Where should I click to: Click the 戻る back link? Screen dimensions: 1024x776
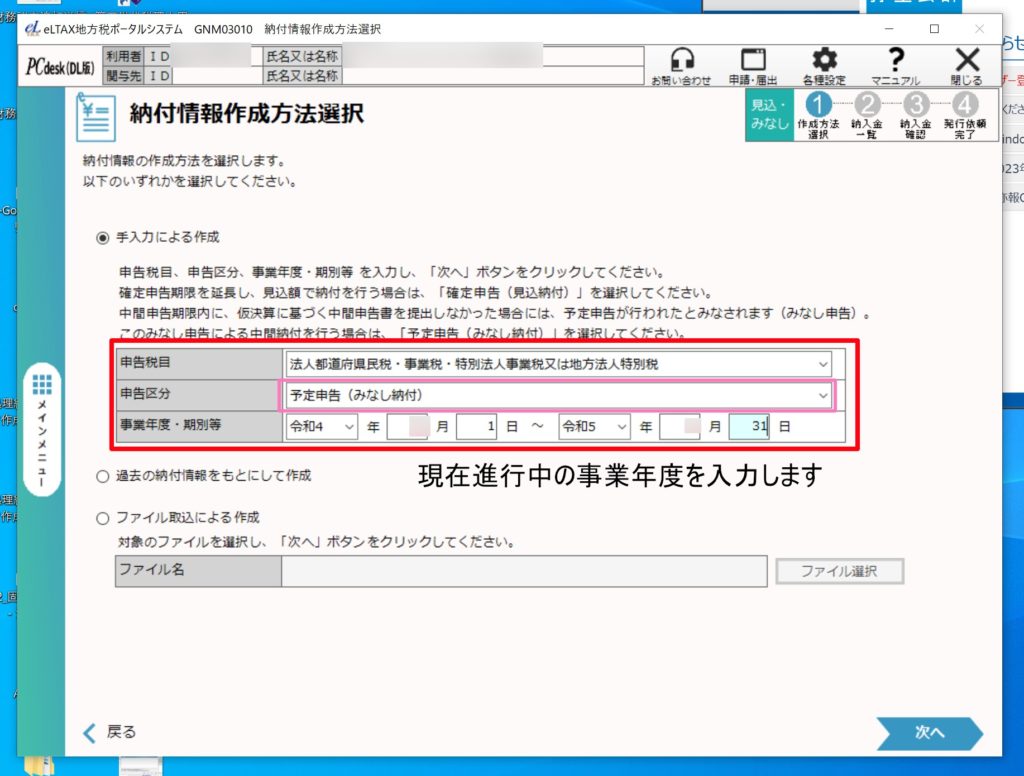tap(109, 732)
